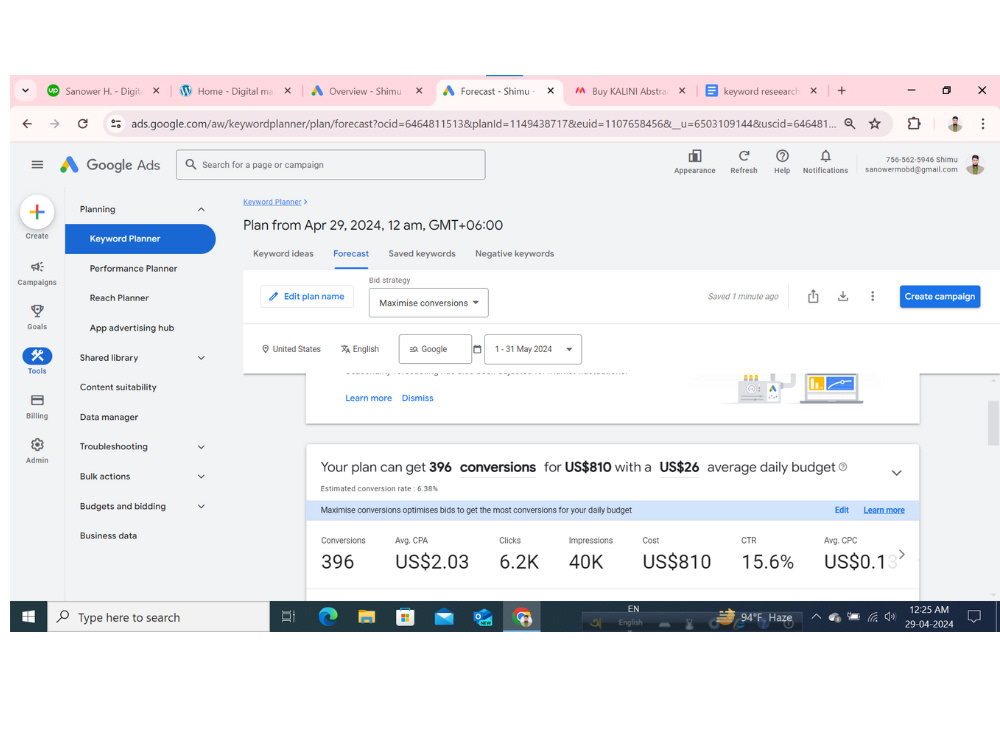Open Microsoft Edge from the taskbar
Viewport: 1000px width, 750px height.
point(328,617)
